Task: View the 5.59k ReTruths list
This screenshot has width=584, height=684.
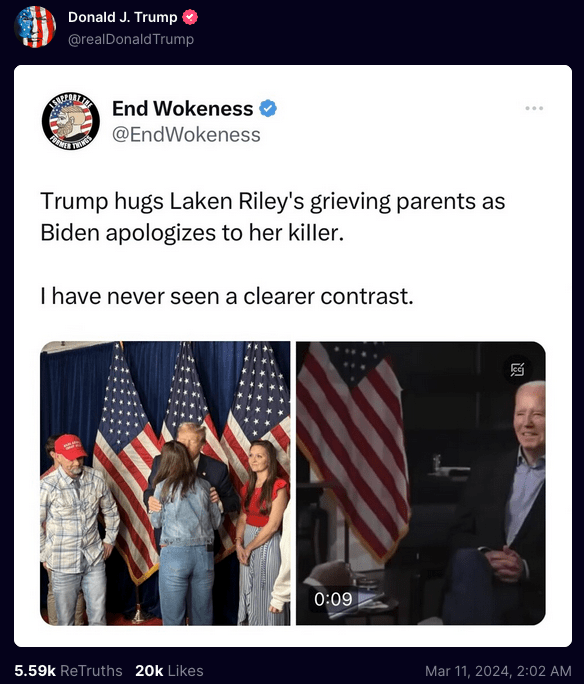Action: click(x=68, y=670)
